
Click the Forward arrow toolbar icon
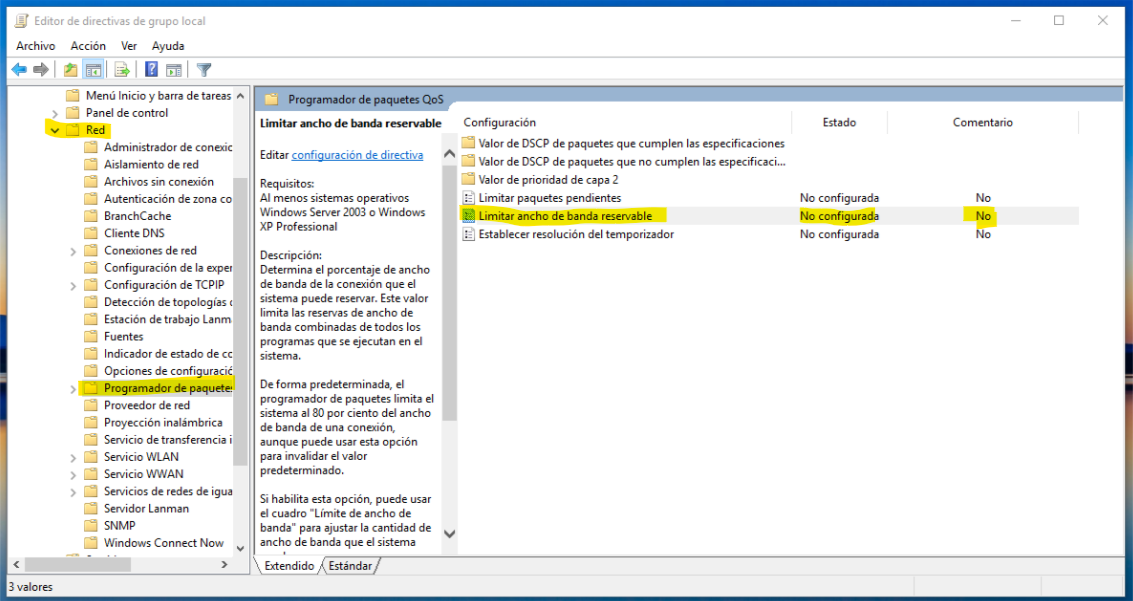point(41,69)
